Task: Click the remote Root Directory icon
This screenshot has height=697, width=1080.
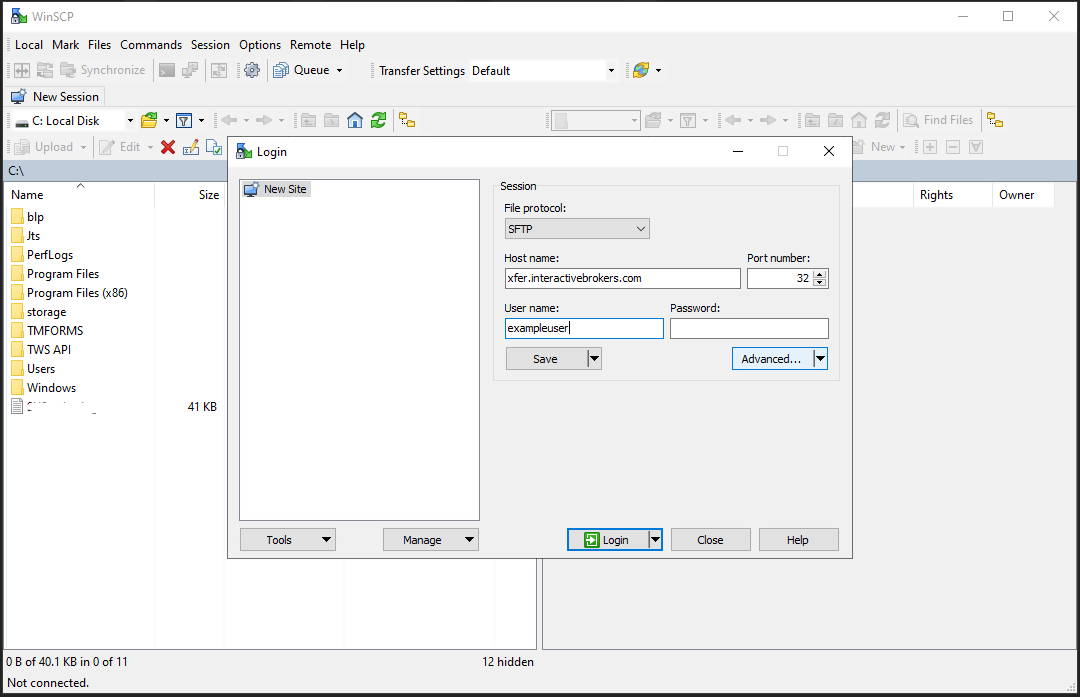Action: [835, 121]
